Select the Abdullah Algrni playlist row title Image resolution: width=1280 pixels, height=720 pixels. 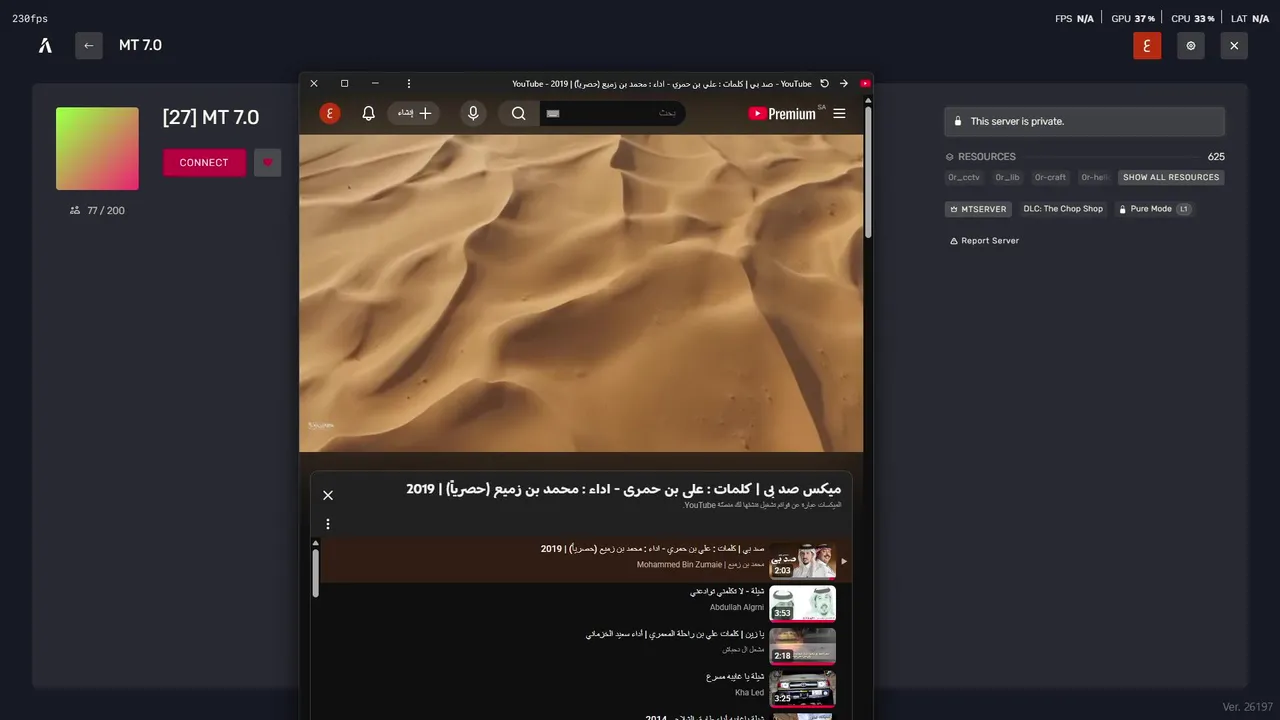[727, 592]
